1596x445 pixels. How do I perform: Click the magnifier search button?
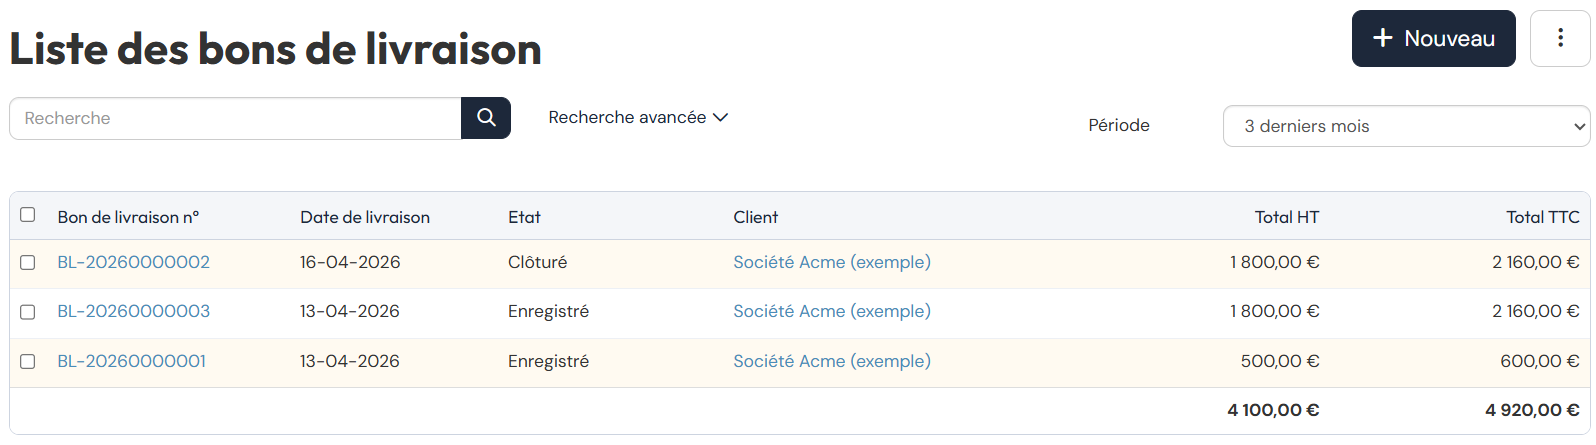[486, 118]
